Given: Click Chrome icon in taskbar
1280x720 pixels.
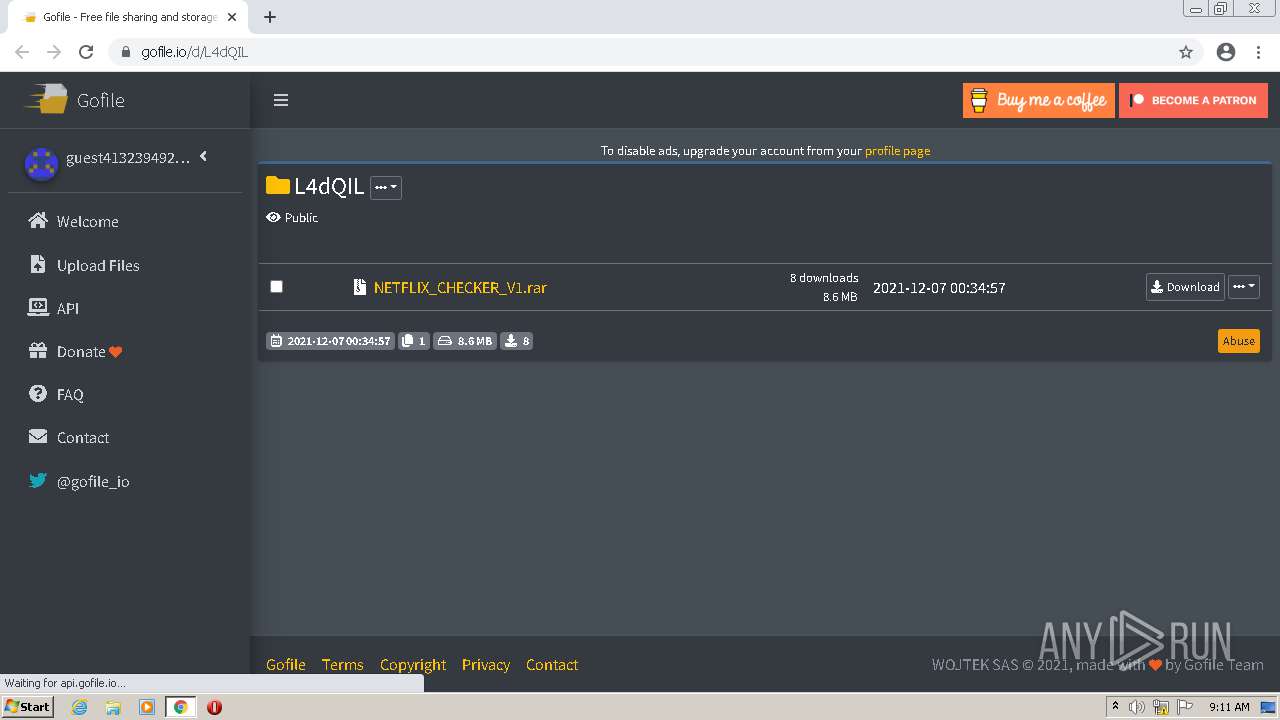Looking at the screenshot, I should [x=180, y=707].
